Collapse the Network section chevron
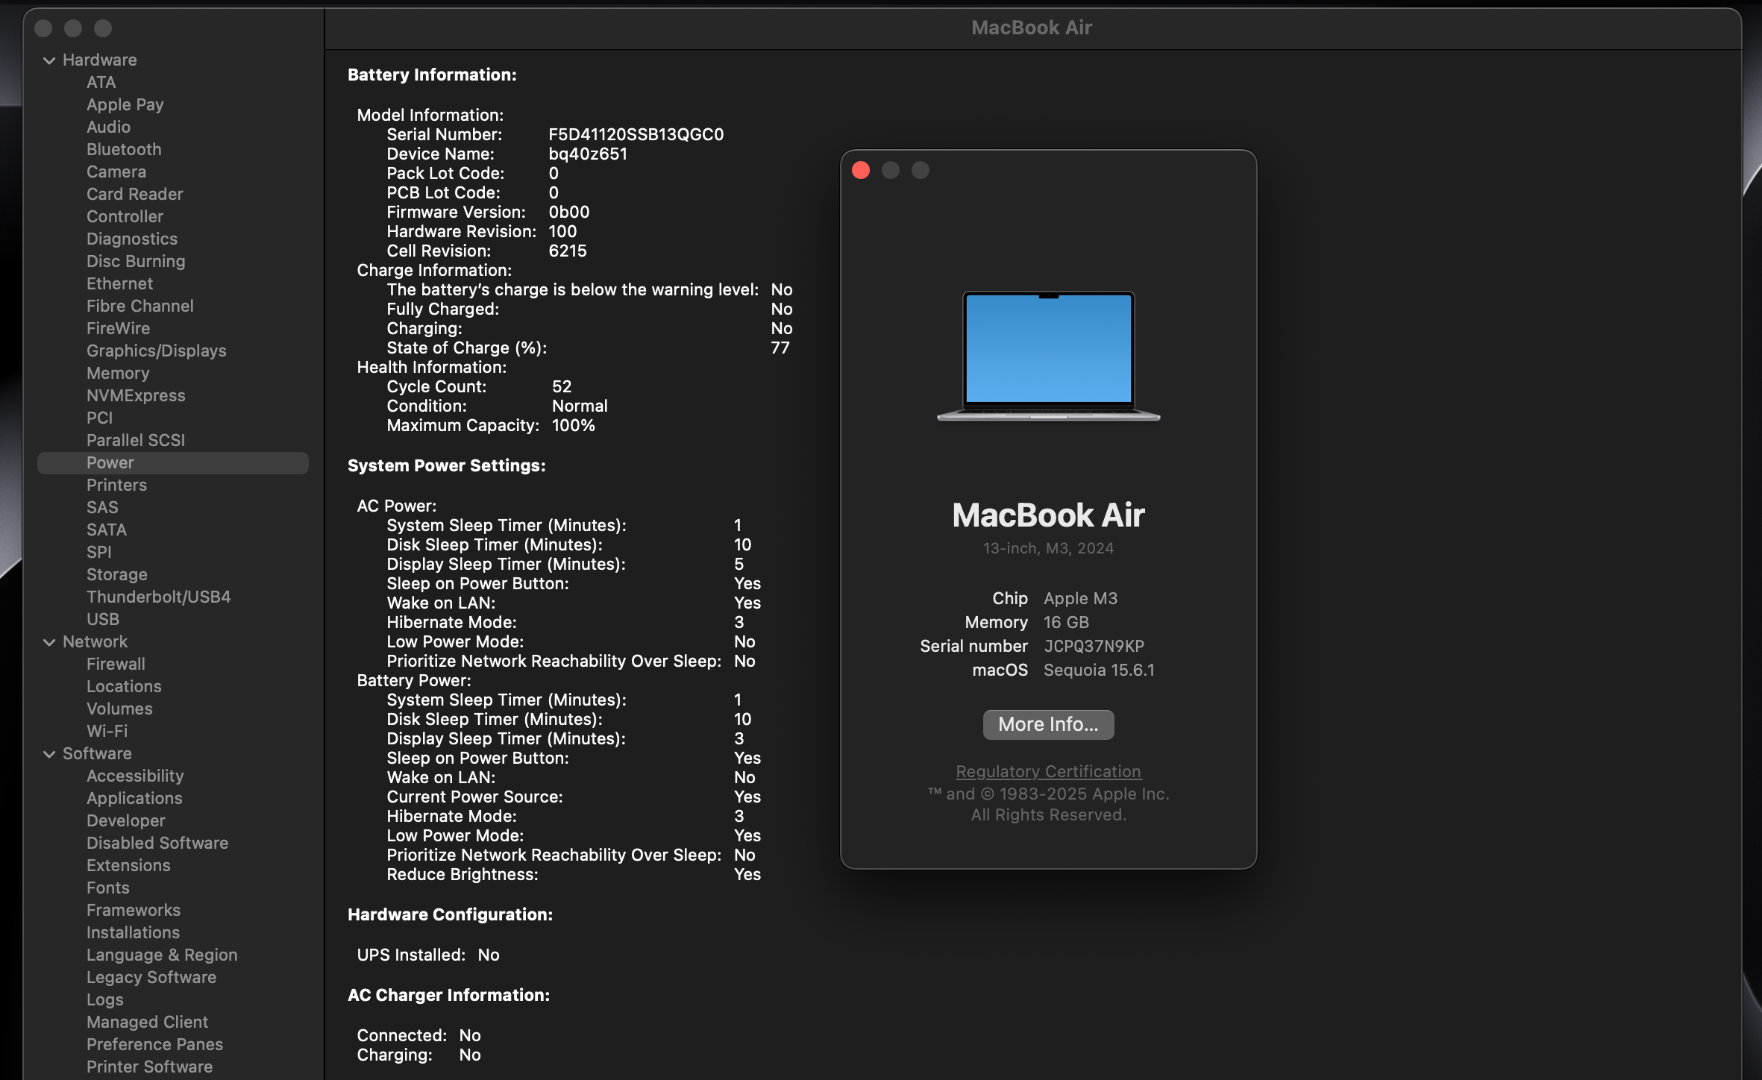1762x1080 pixels. [49, 642]
